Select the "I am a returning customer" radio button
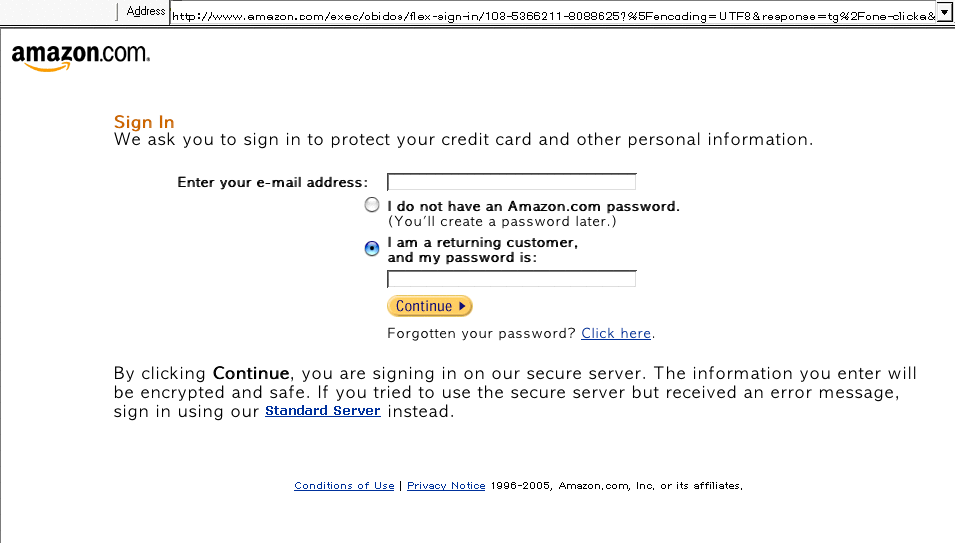The width and height of the screenshot is (955, 543). coord(372,248)
